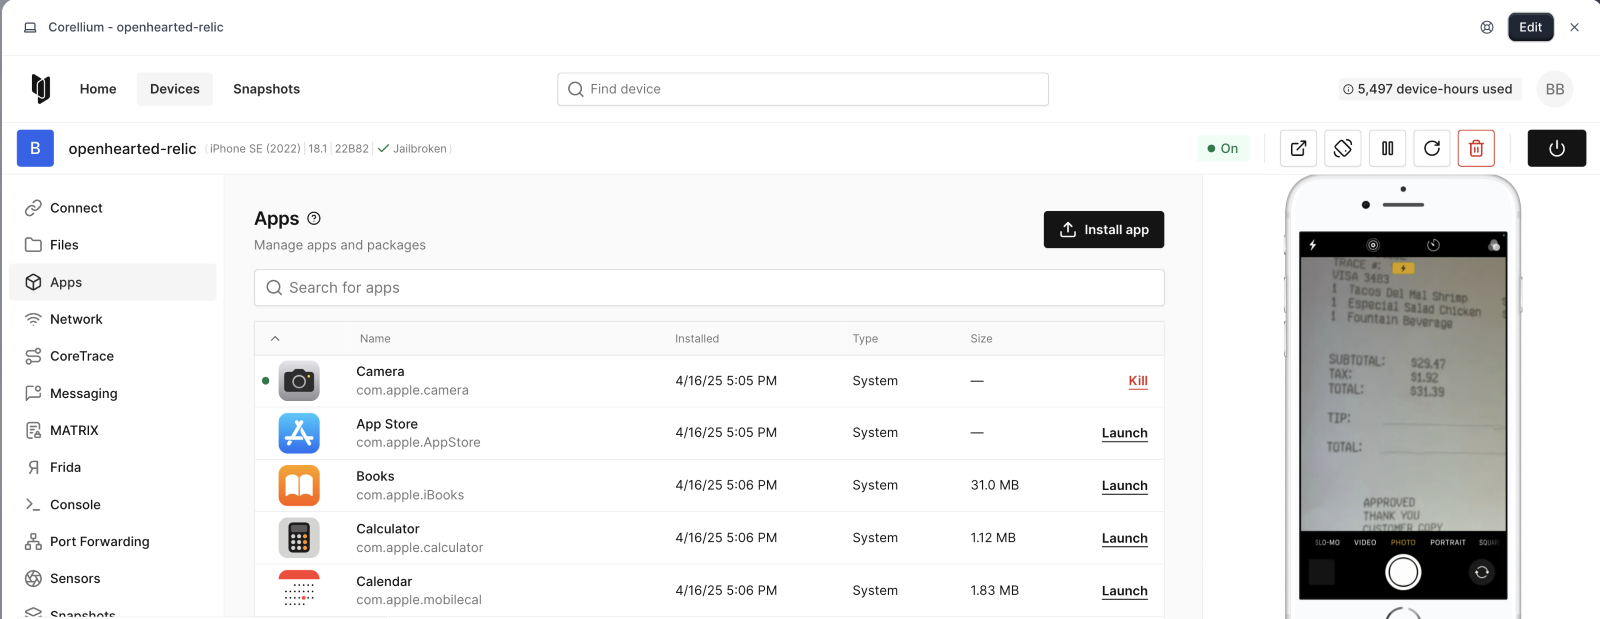Click the Calendar app icon
The image size is (1600, 619).
click(299, 590)
